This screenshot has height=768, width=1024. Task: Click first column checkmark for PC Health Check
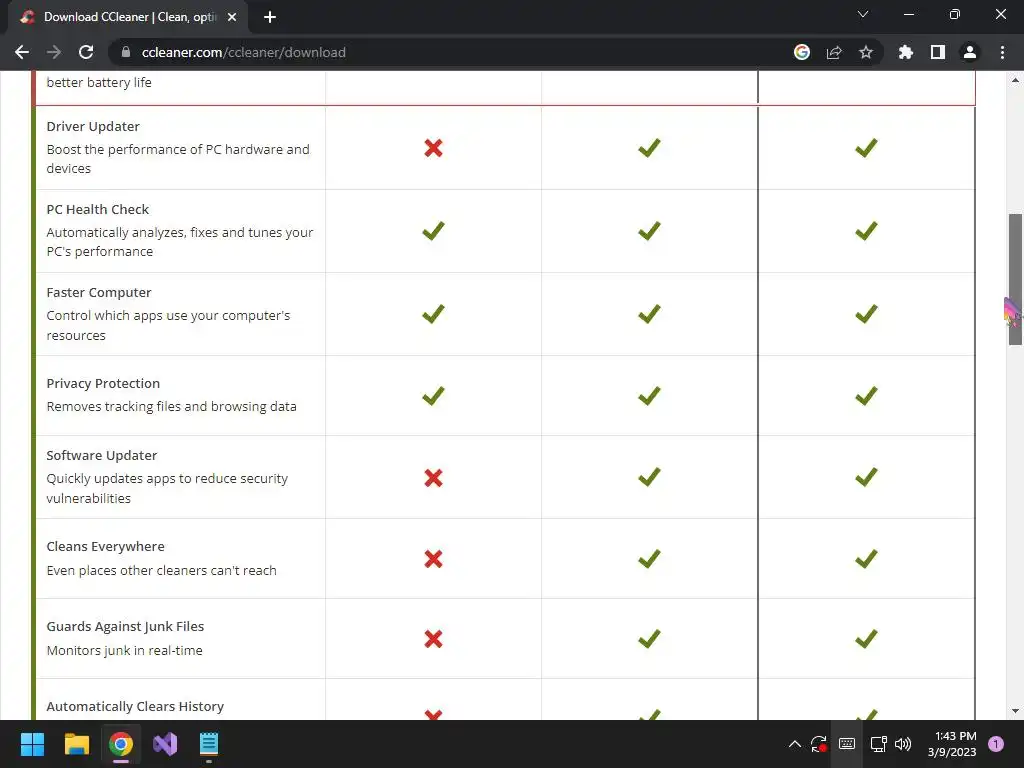(x=433, y=231)
